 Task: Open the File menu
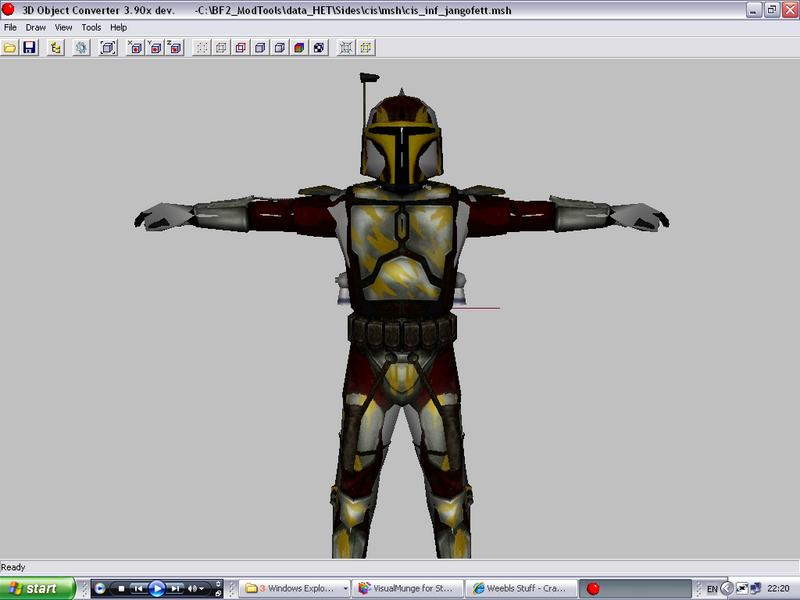10,28
